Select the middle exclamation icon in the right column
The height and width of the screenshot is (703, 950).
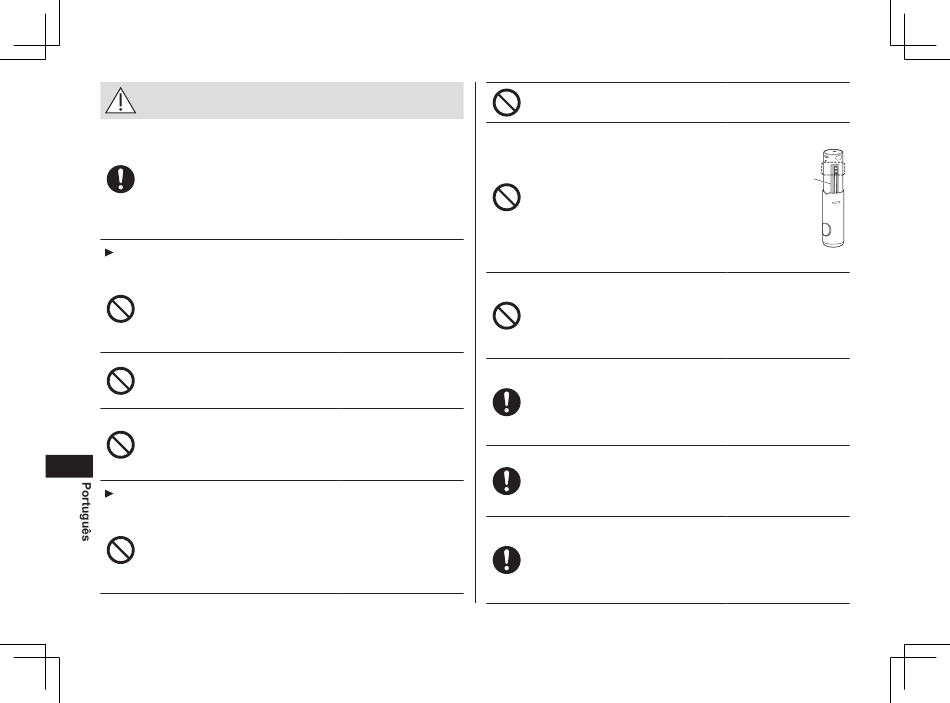tap(507, 481)
